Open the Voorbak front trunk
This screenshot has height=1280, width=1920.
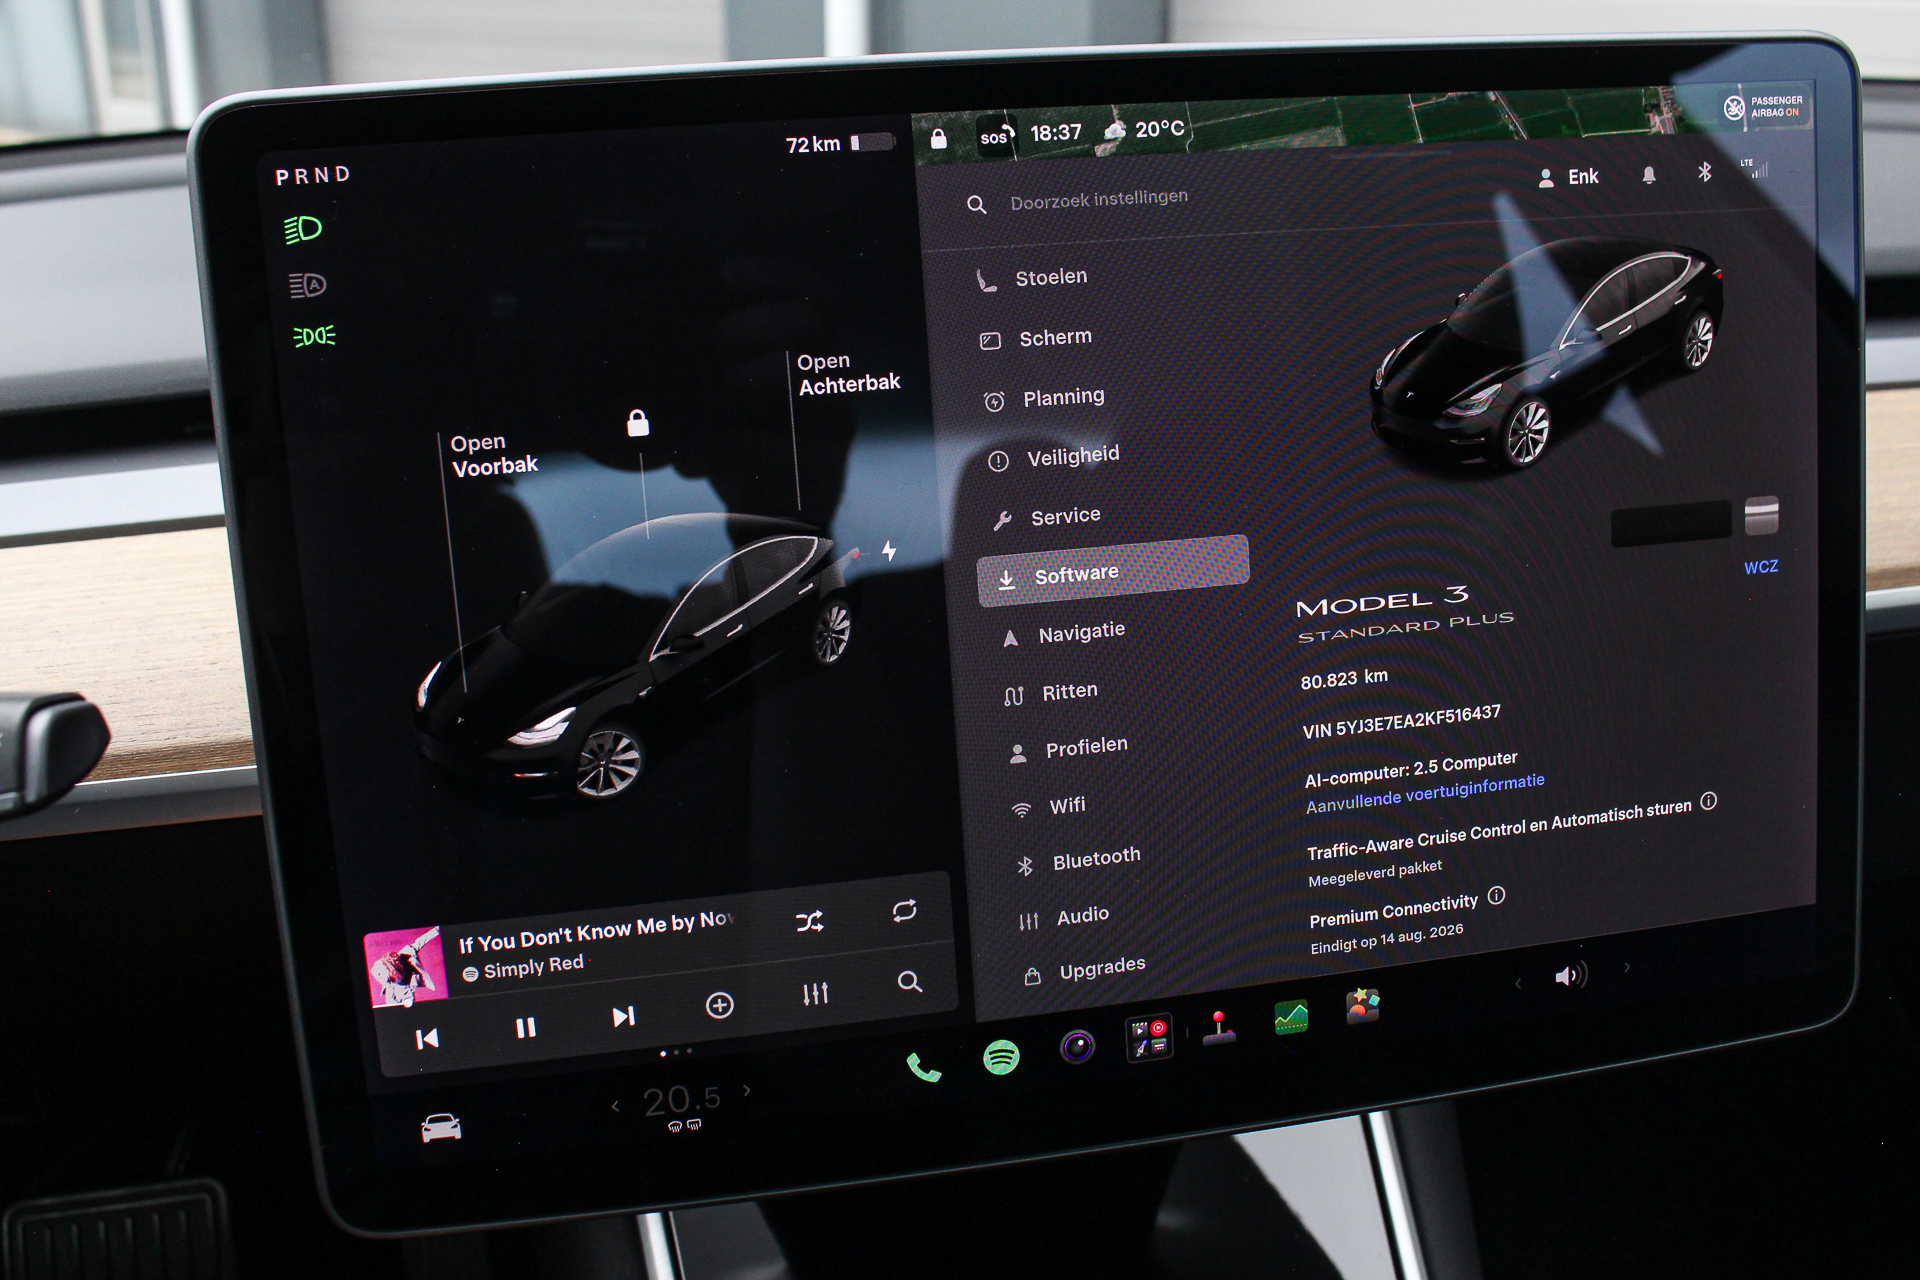click(494, 455)
